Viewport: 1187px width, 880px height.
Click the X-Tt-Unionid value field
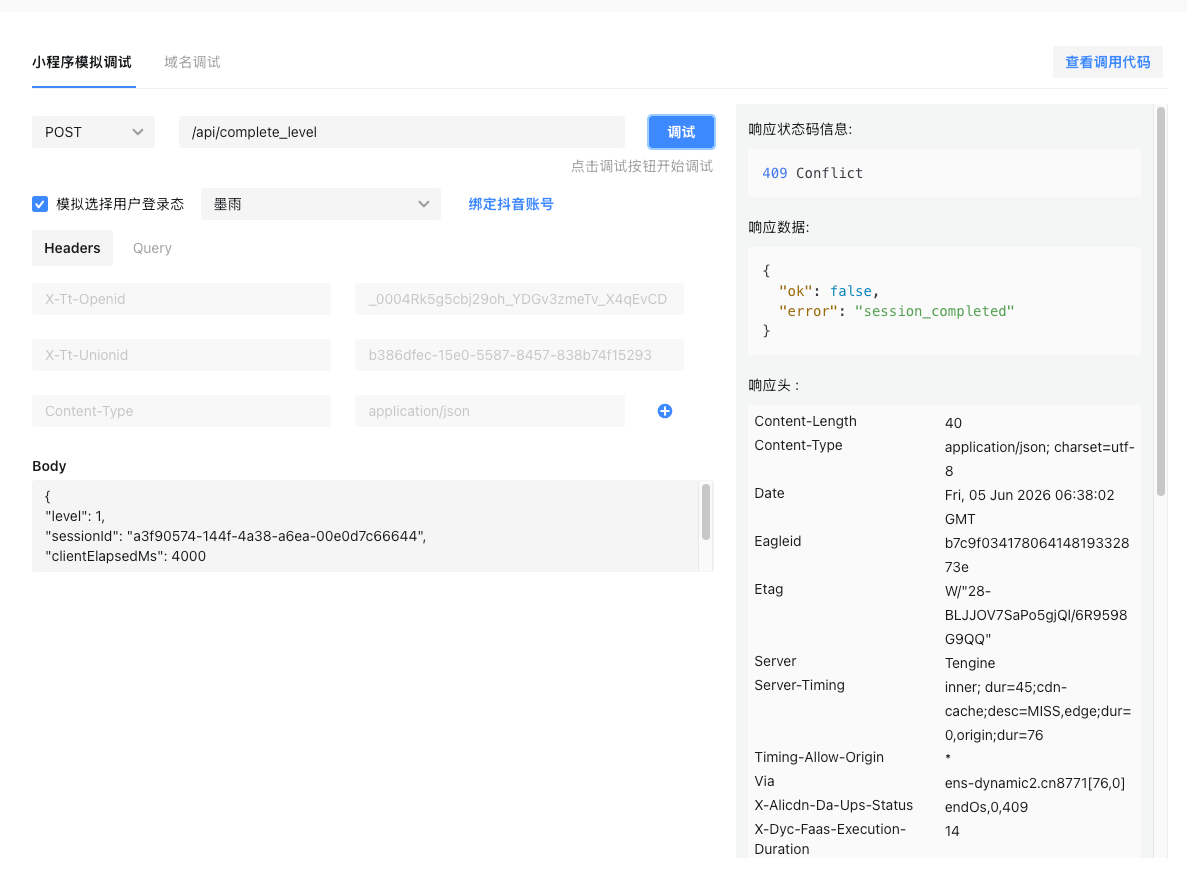coord(519,355)
